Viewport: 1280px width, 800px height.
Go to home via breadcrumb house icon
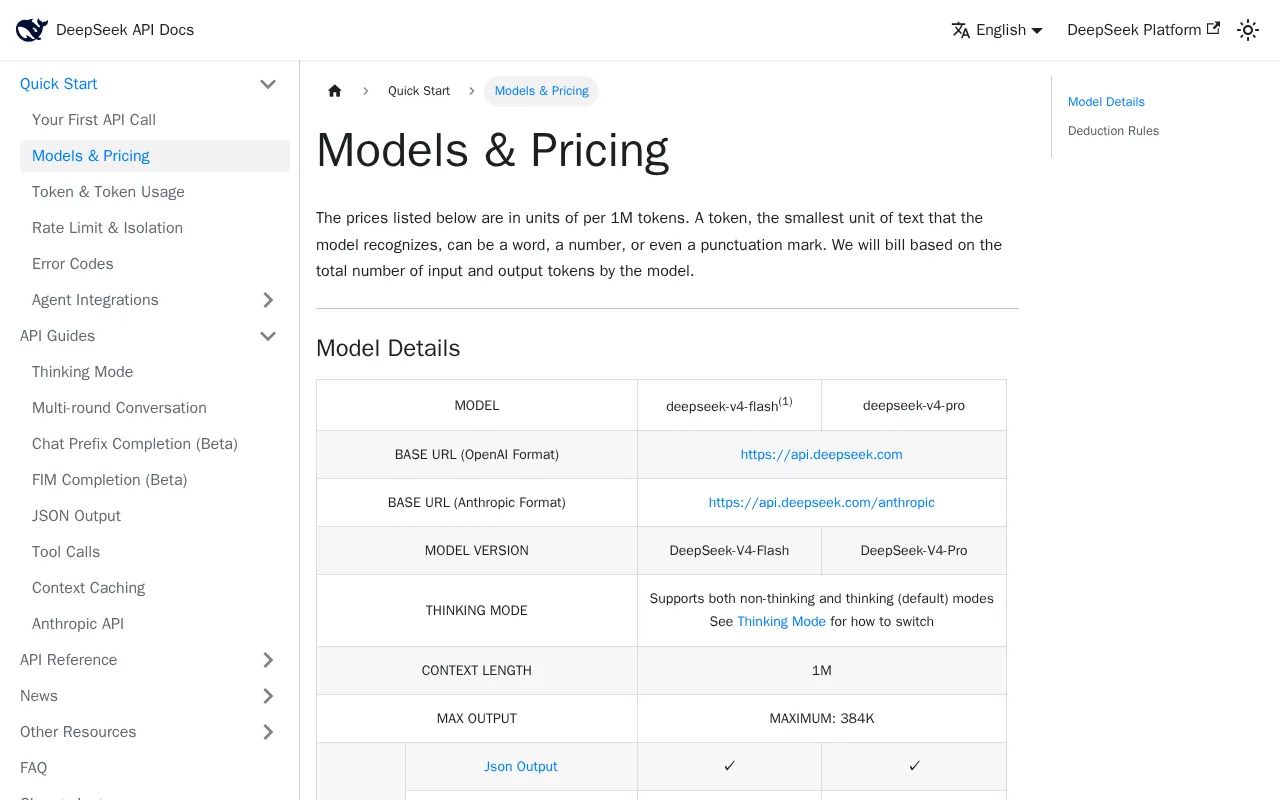[x=335, y=91]
